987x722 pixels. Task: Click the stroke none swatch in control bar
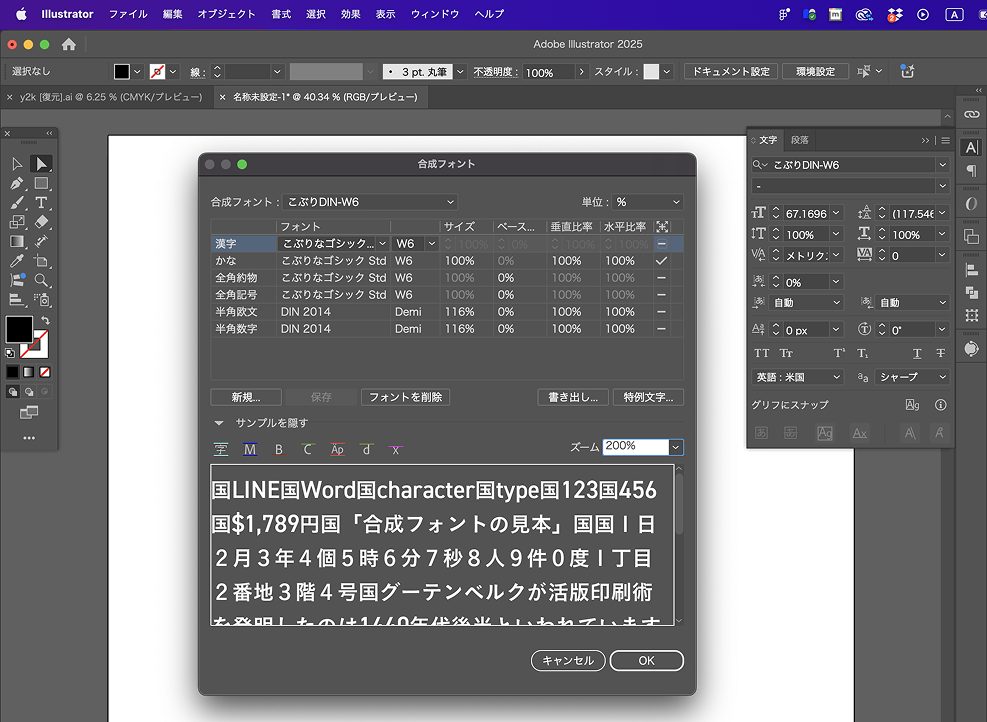point(157,72)
